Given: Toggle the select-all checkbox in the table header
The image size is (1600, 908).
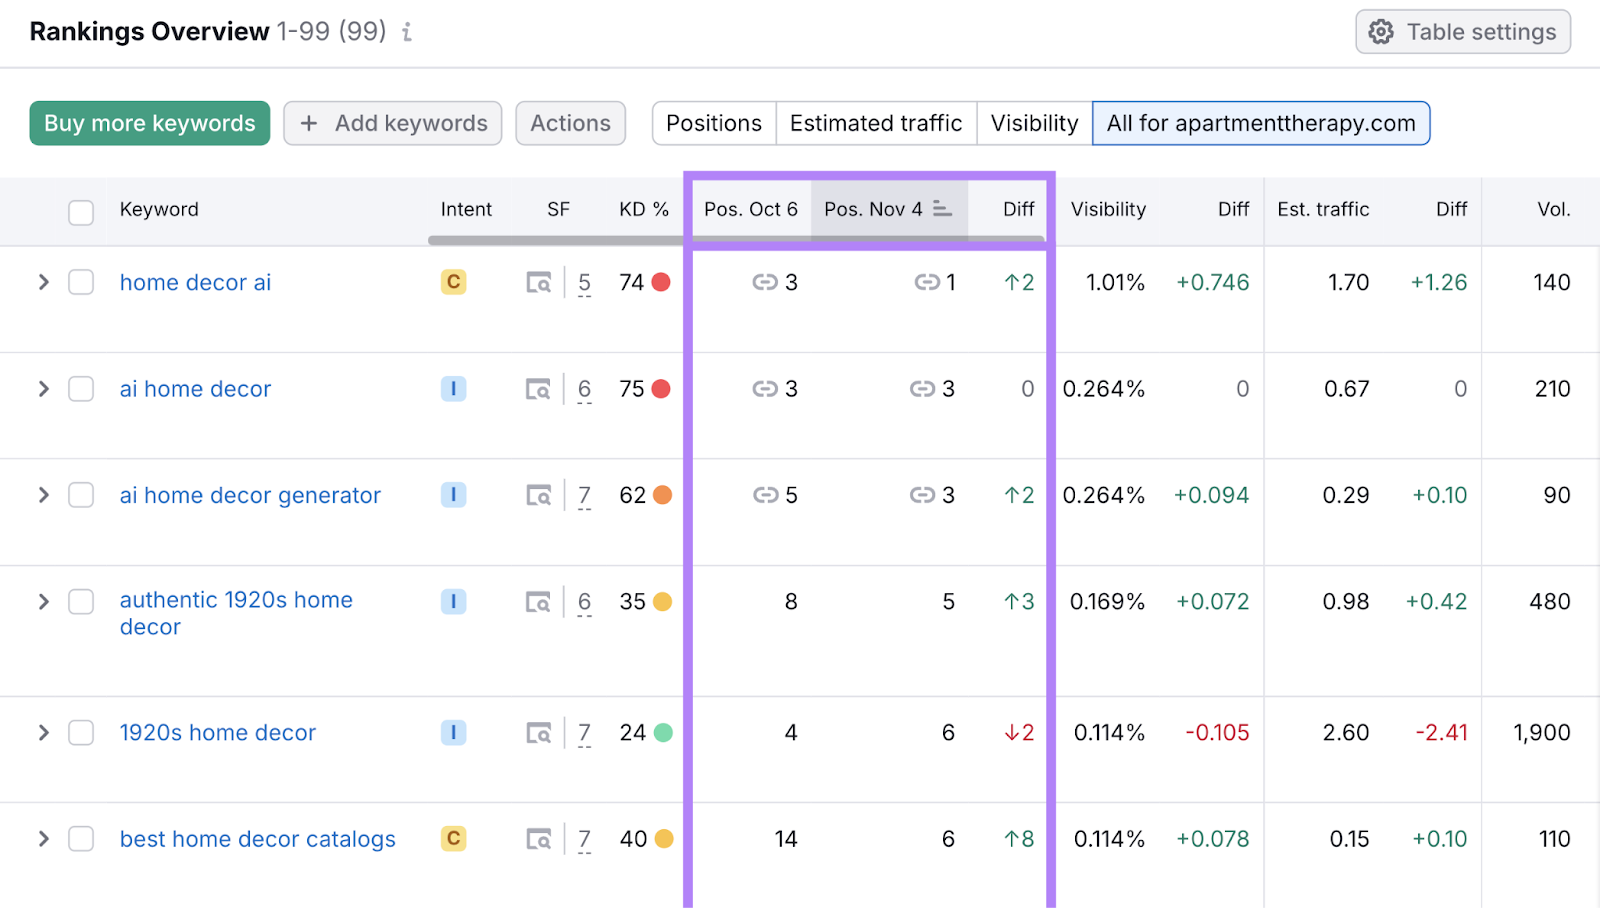Looking at the screenshot, I should (x=81, y=212).
